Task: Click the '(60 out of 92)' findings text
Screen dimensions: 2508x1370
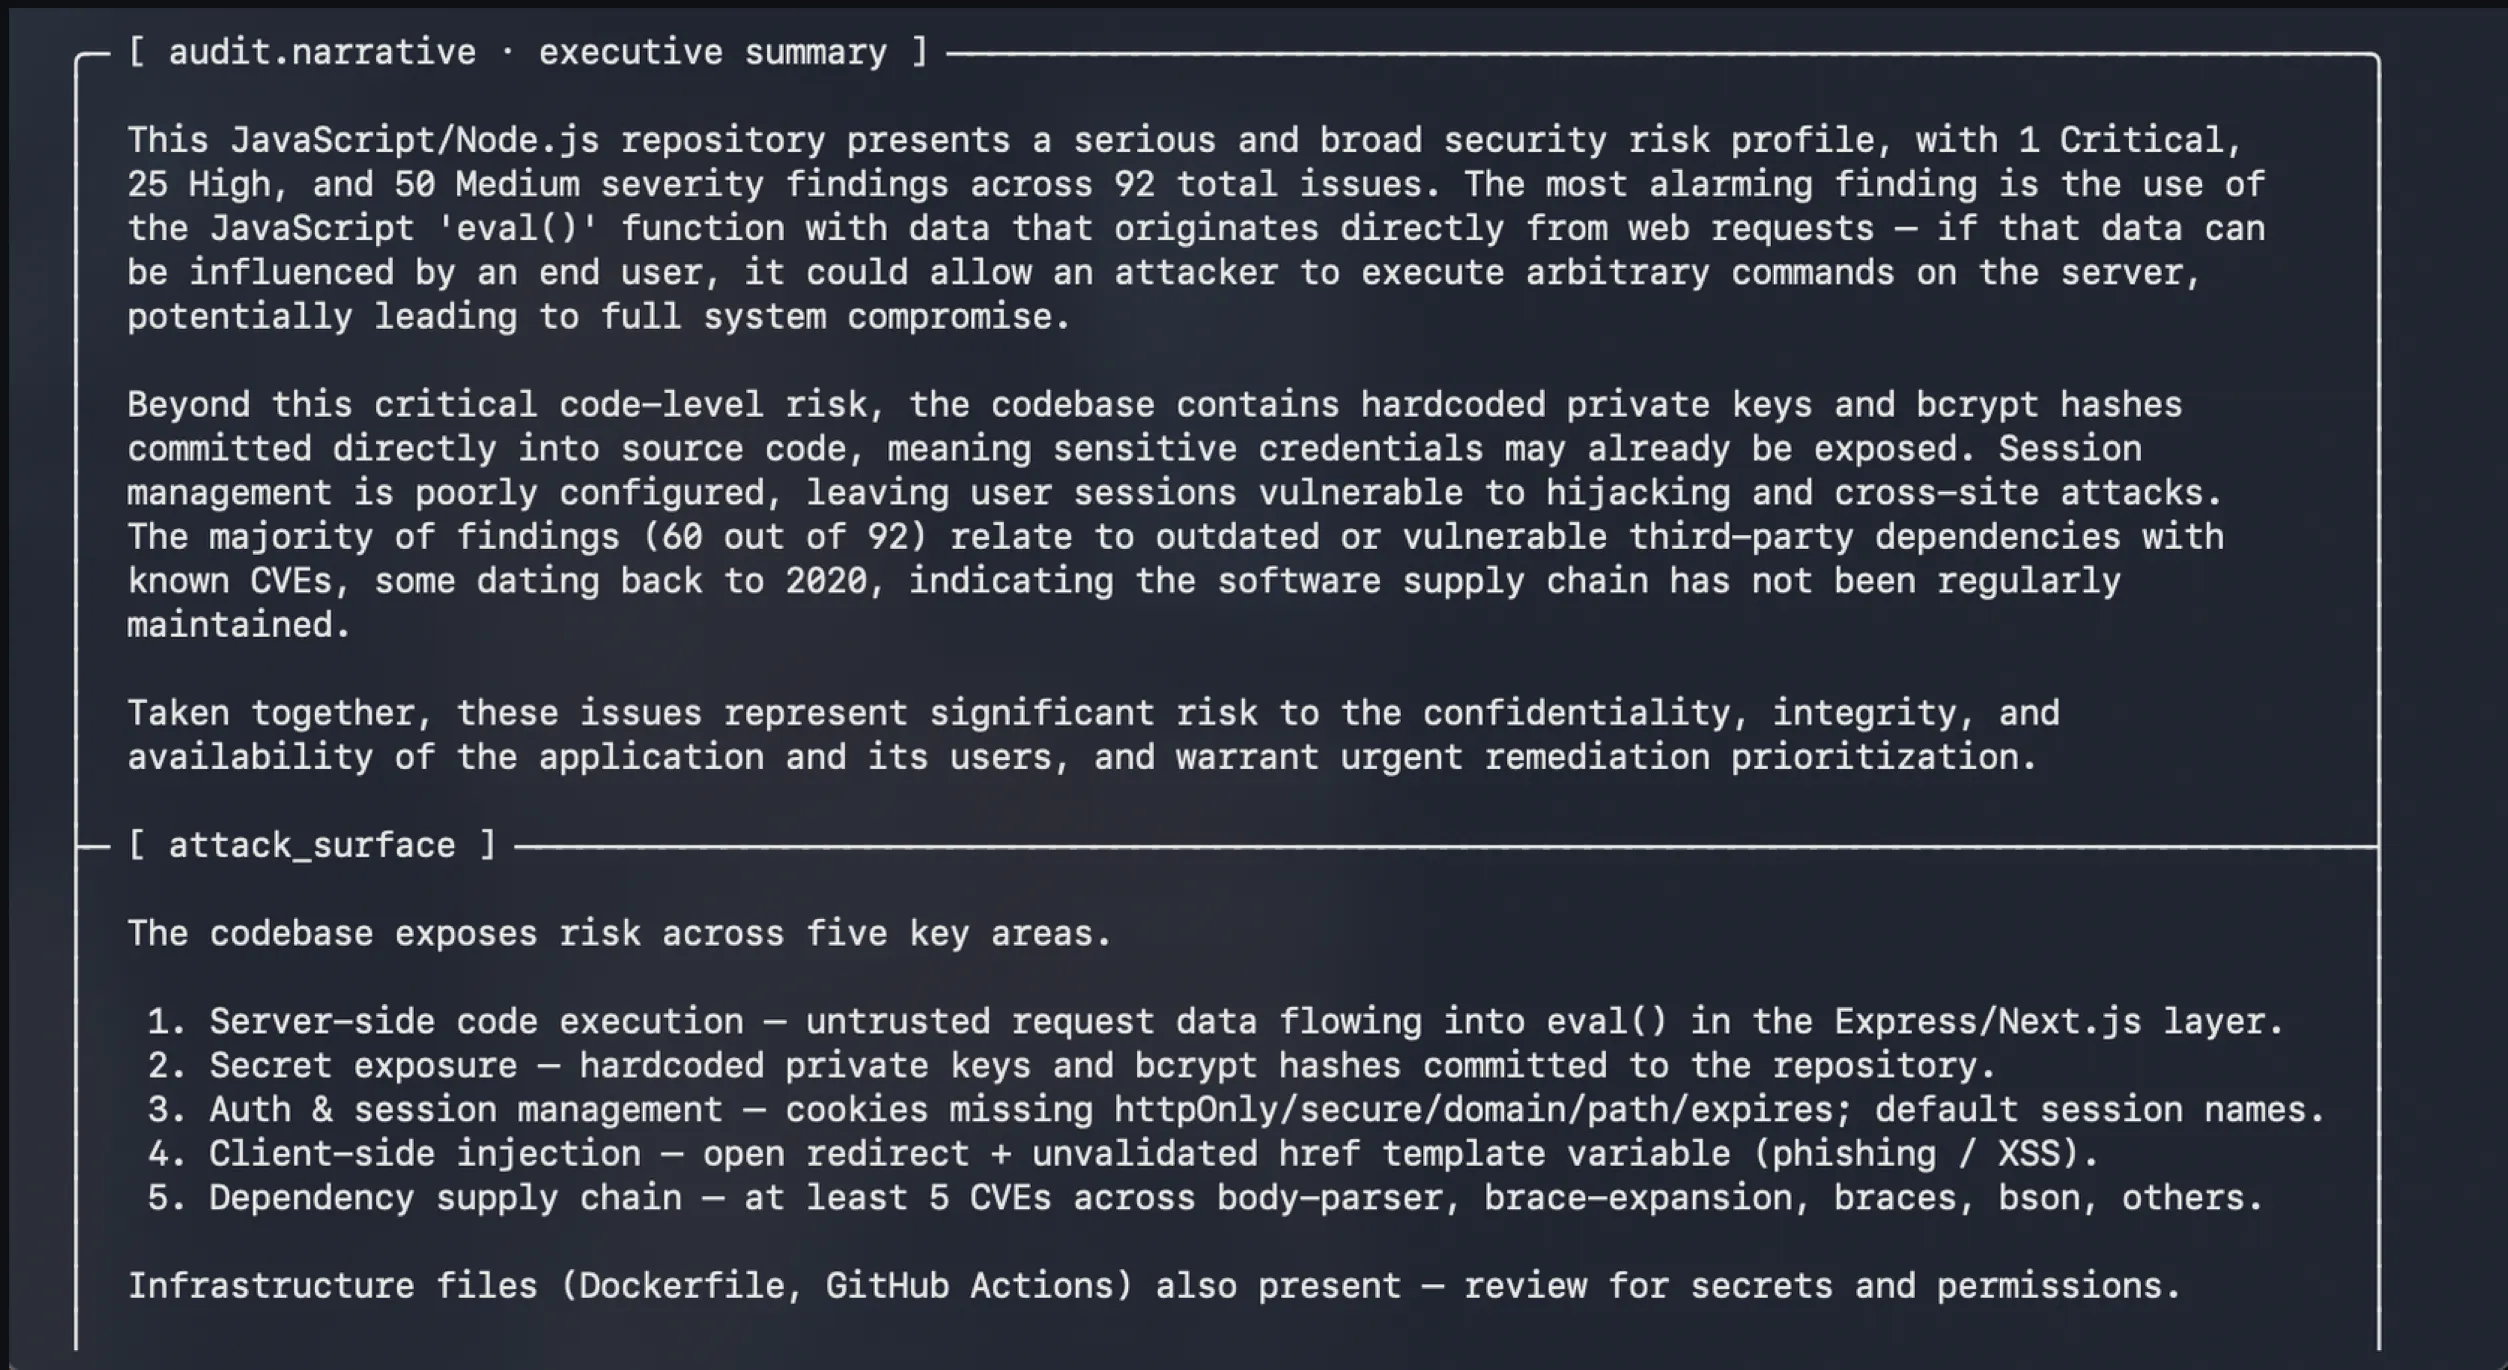Action: coord(785,537)
